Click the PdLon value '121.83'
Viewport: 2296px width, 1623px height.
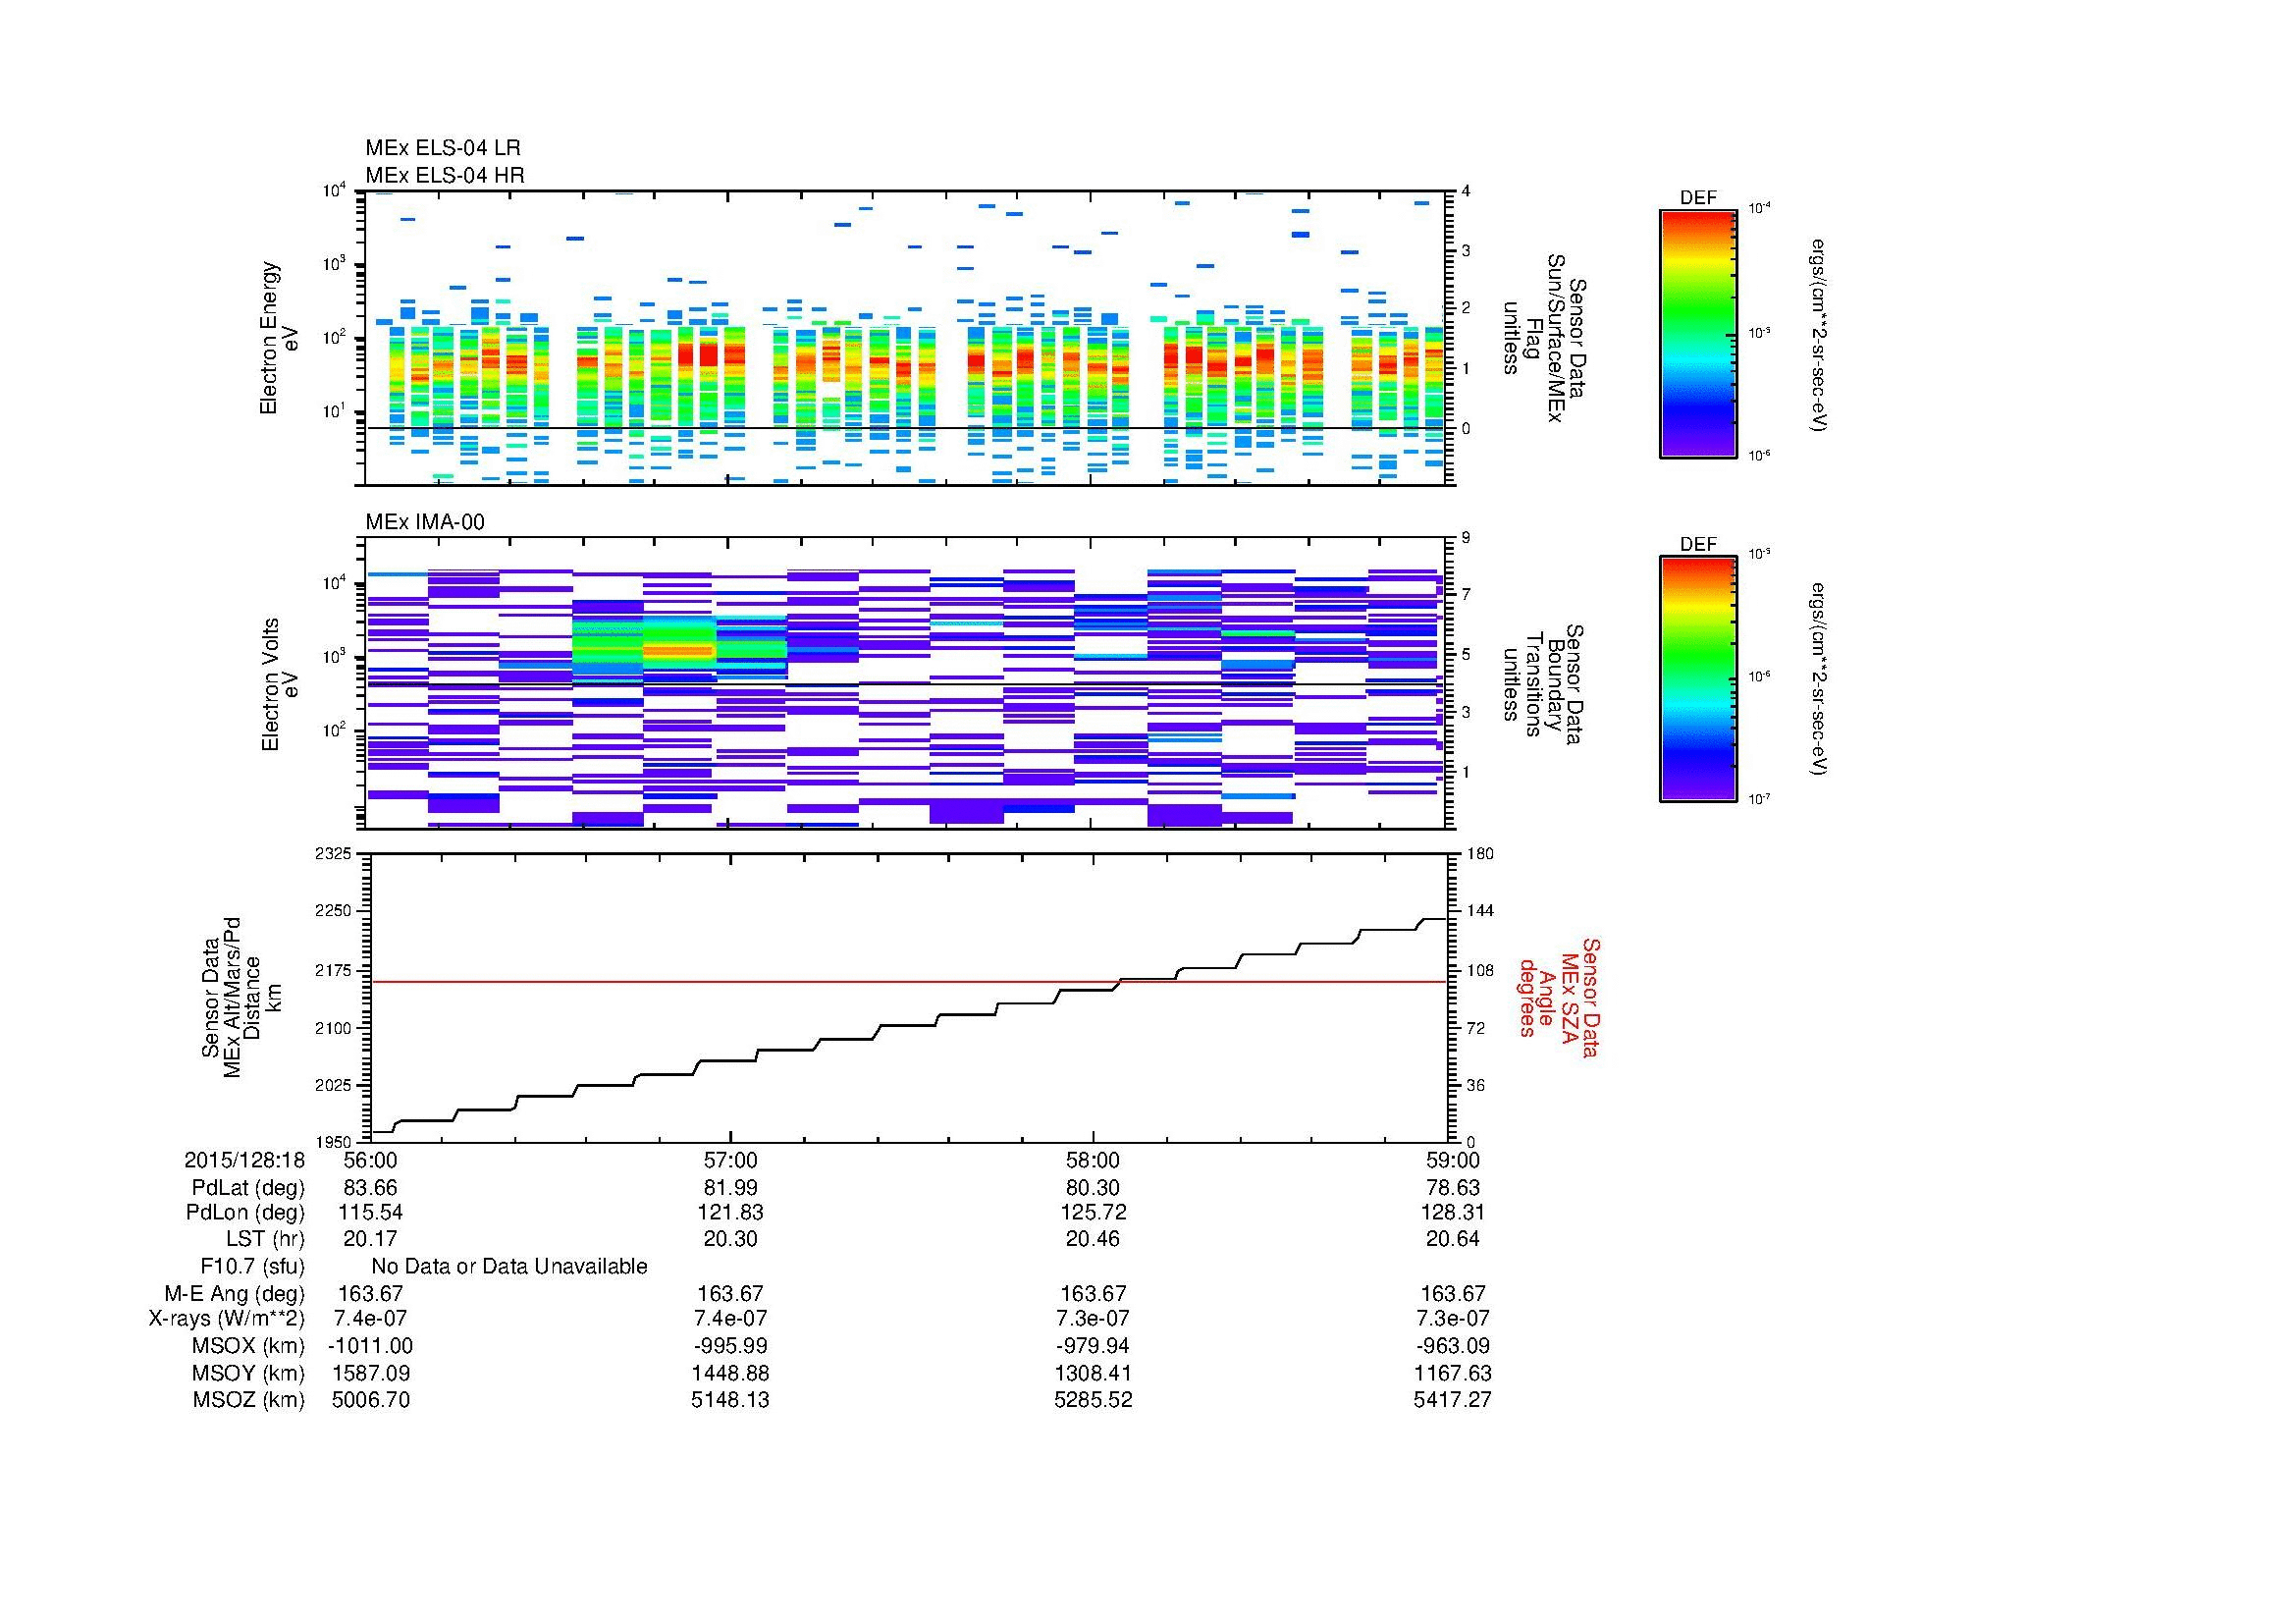731,1213
